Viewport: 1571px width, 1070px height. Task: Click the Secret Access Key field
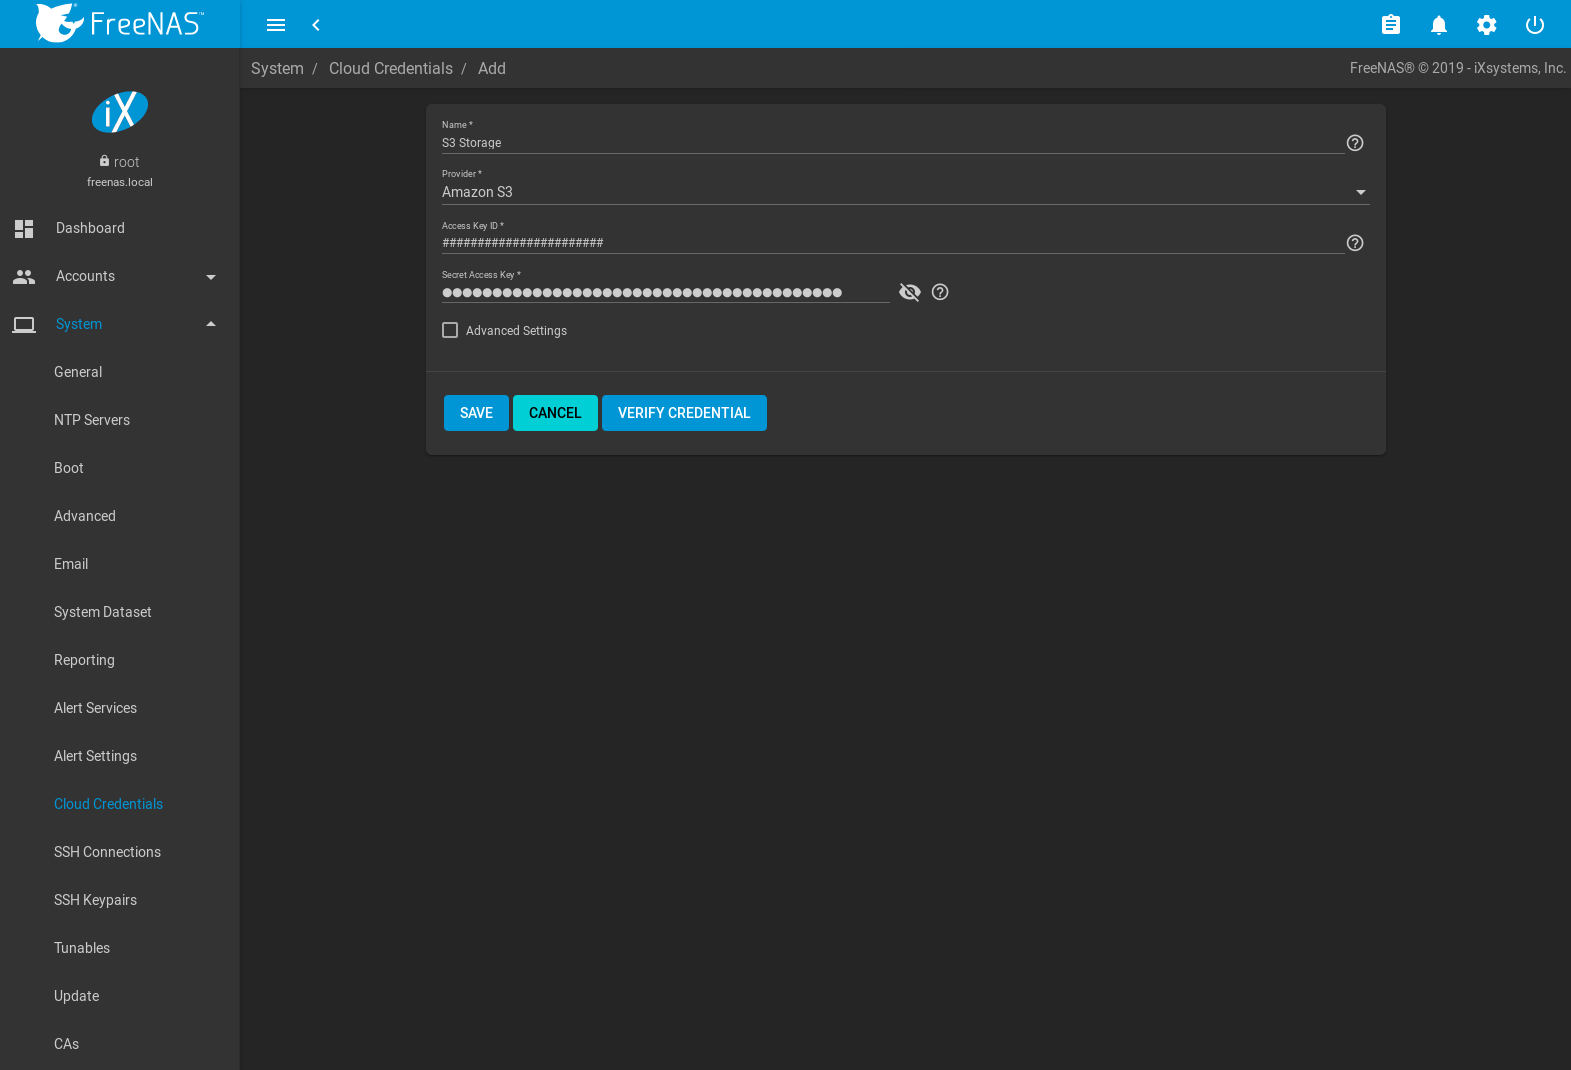click(666, 292)
